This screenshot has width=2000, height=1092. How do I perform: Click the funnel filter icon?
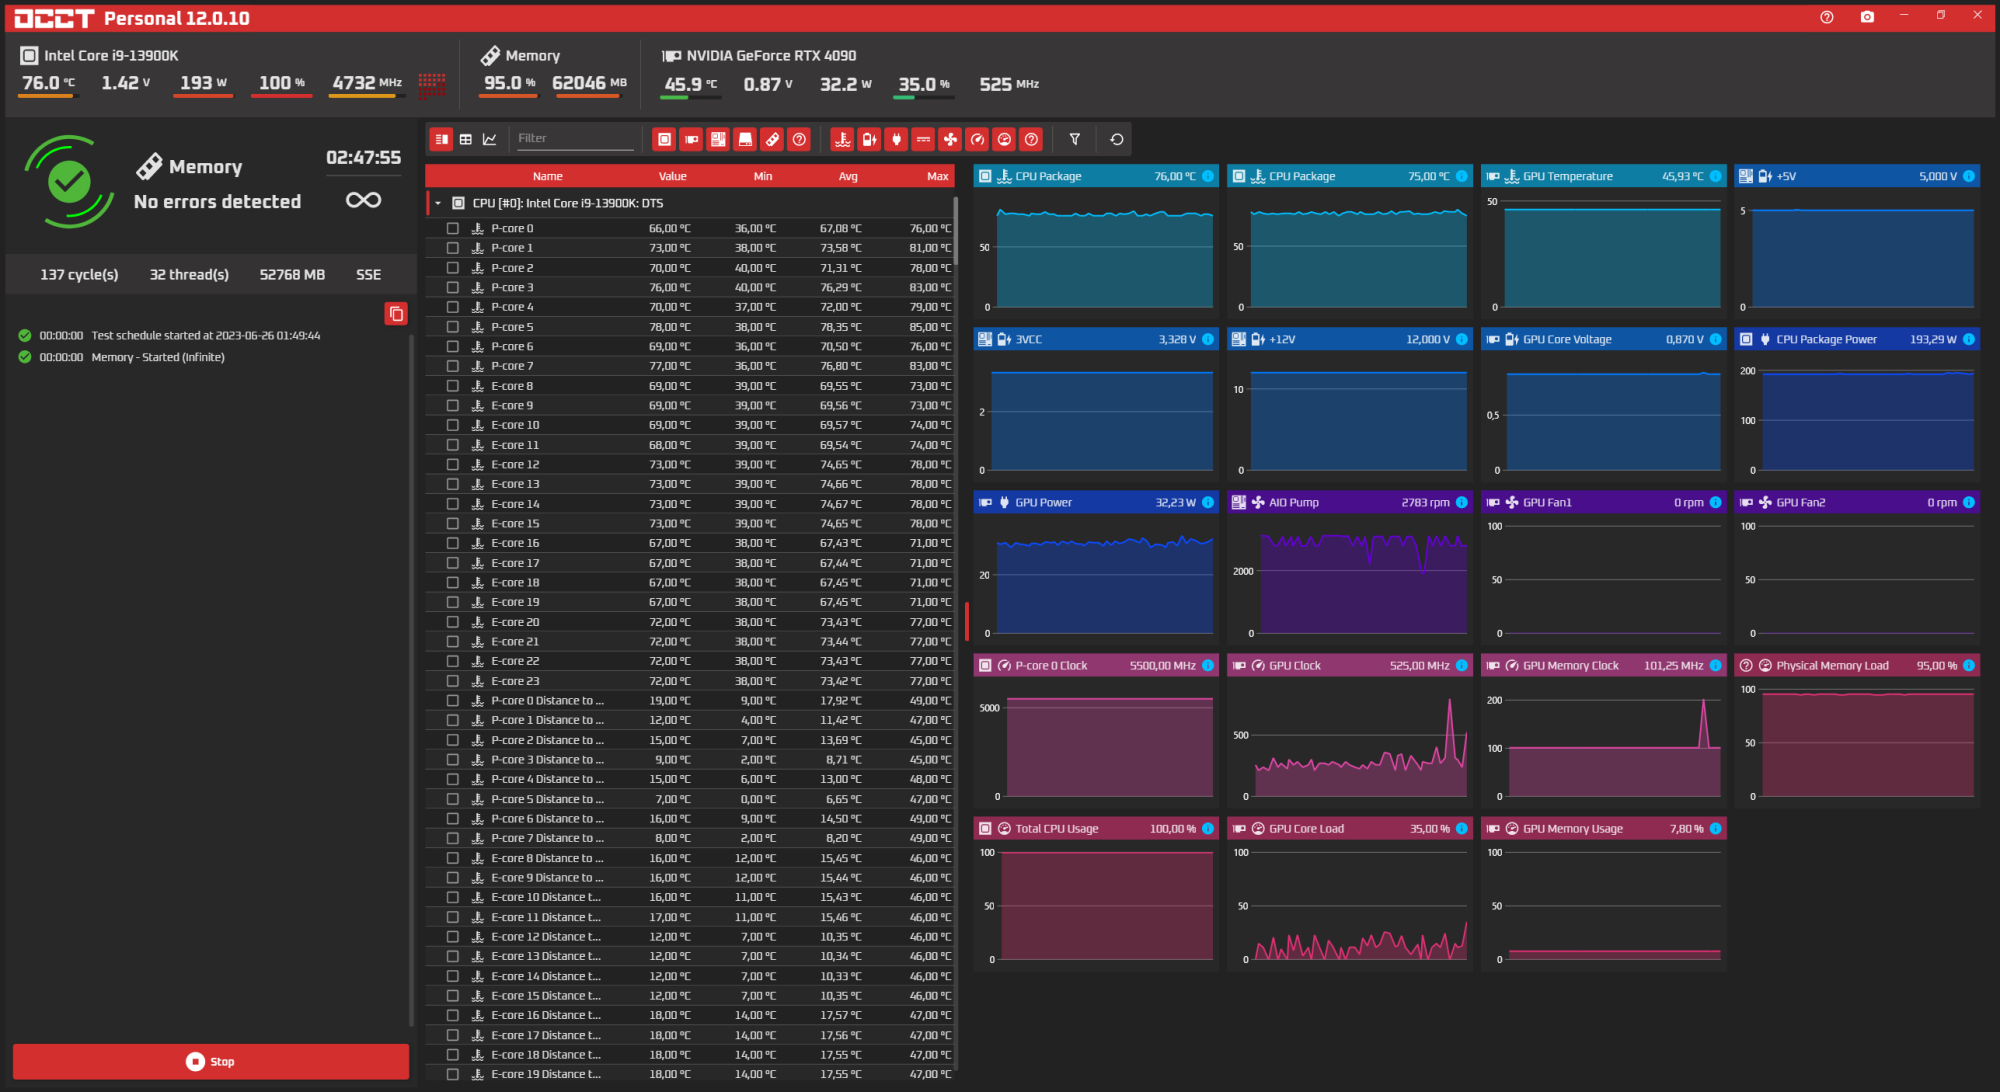point(1075,139)
